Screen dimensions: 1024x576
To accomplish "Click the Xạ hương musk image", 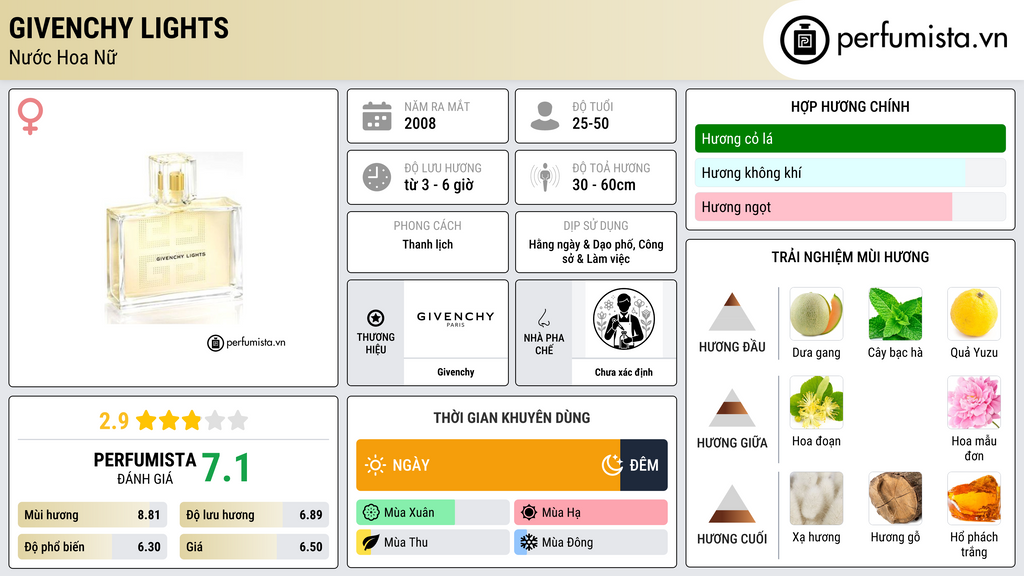I will [816, 498].
